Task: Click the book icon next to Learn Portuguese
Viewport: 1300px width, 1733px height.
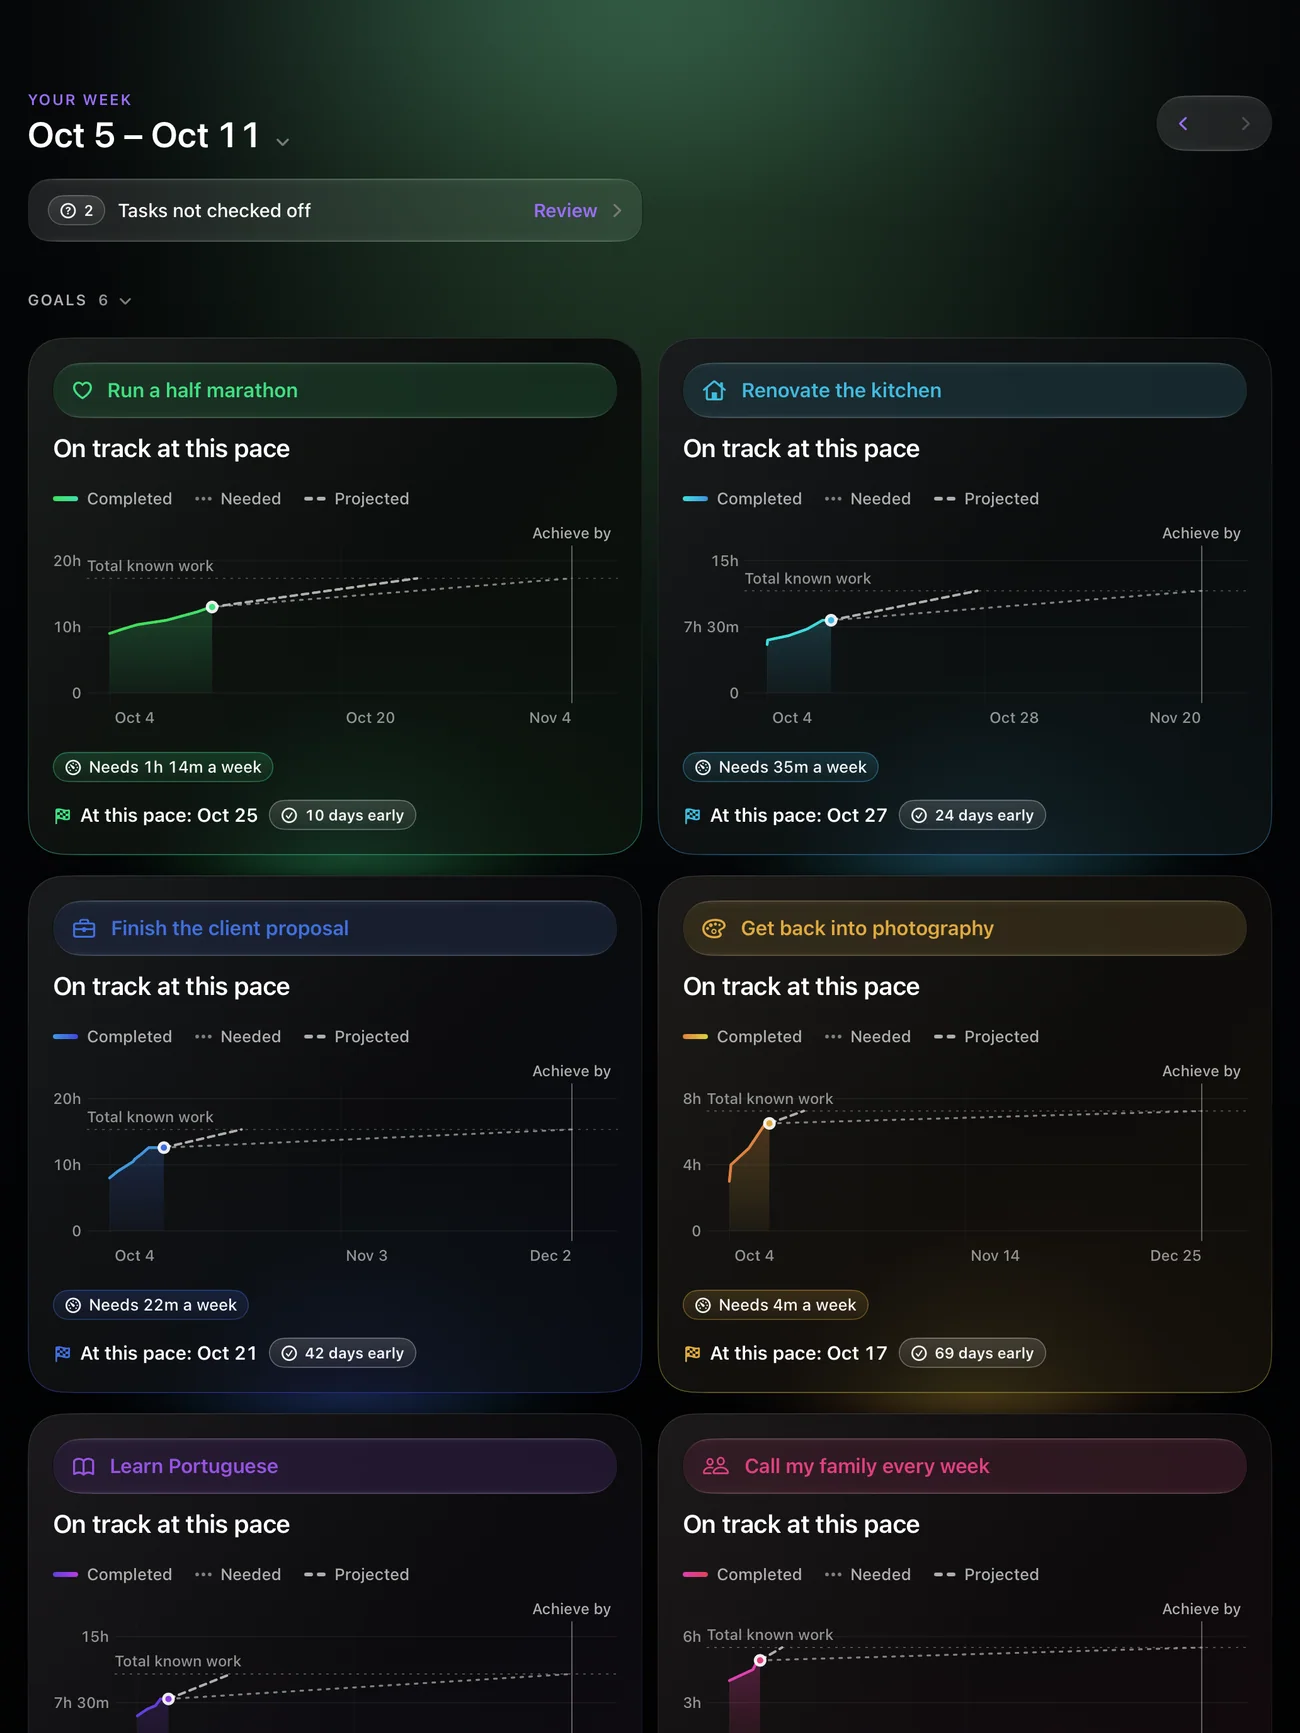Action: (84, 1466)
